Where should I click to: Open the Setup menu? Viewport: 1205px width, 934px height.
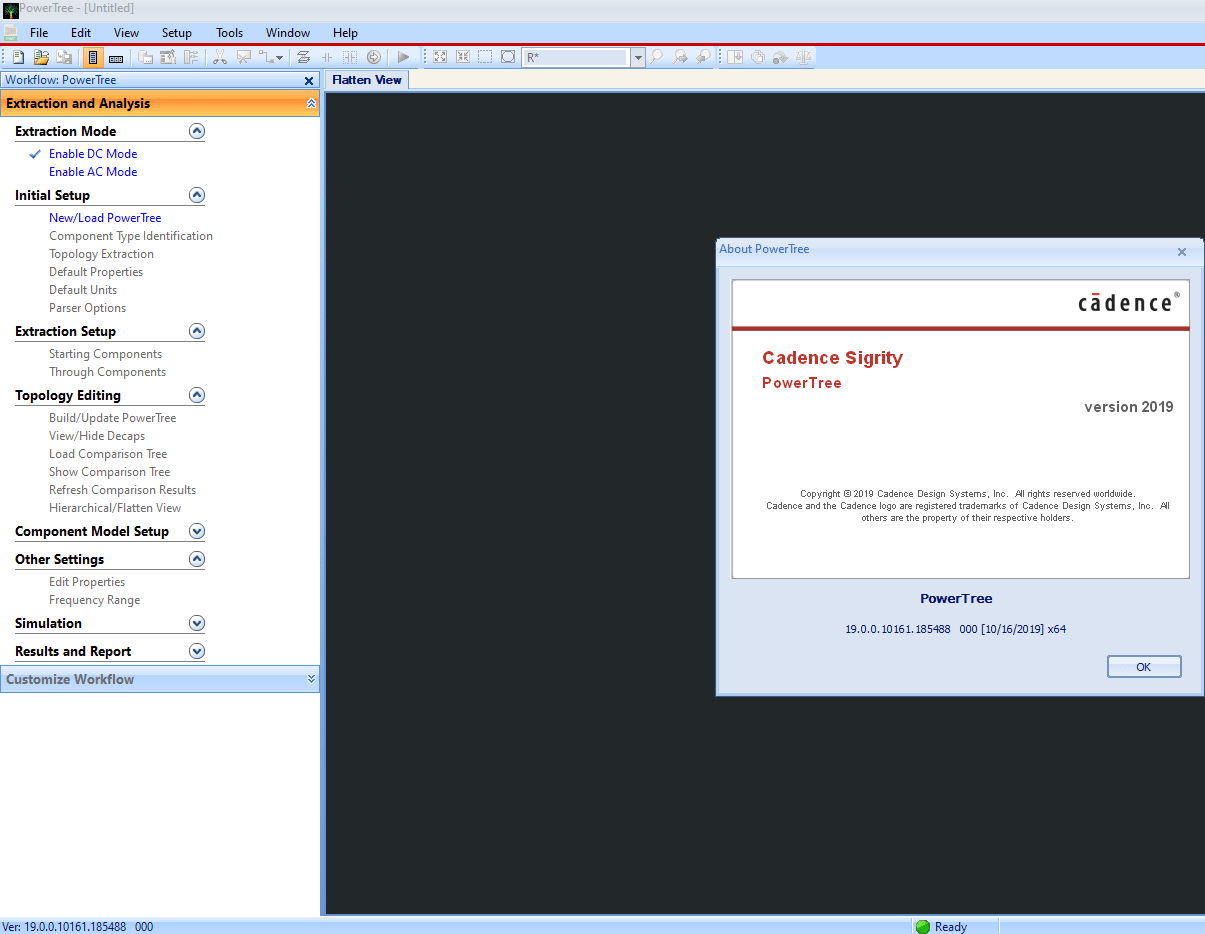(x=176, y=33)
